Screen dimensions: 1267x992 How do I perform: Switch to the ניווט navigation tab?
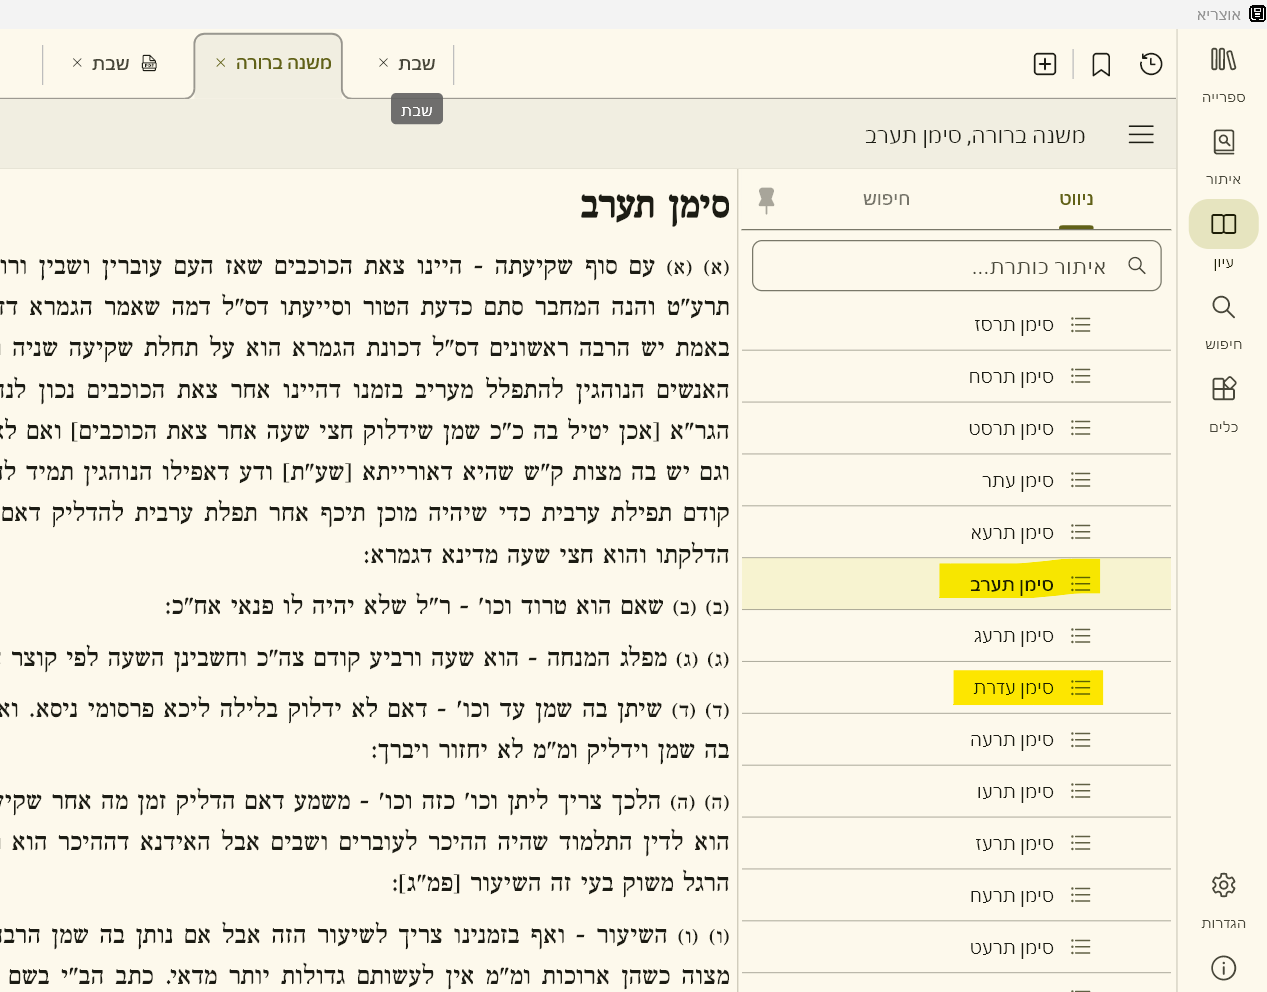[x=1076, y=199]
